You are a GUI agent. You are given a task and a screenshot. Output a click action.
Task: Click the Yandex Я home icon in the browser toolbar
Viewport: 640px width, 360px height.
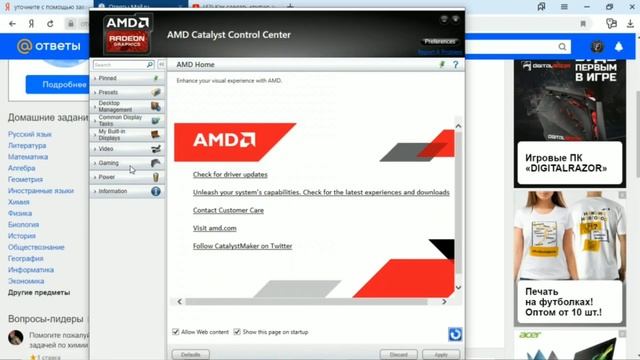click(x=31, y=24)
